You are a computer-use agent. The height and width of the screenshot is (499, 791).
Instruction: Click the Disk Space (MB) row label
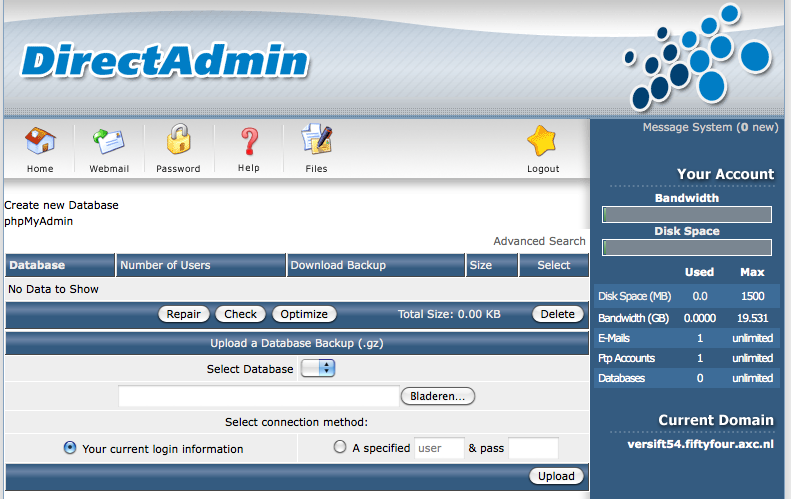point(634,296)
